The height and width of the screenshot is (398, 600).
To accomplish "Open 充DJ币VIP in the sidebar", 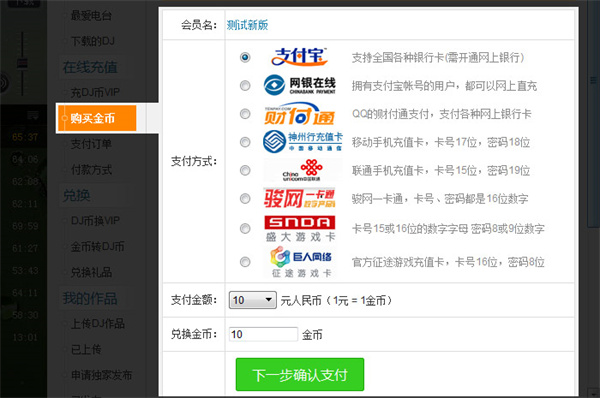I will pos(95,92).
